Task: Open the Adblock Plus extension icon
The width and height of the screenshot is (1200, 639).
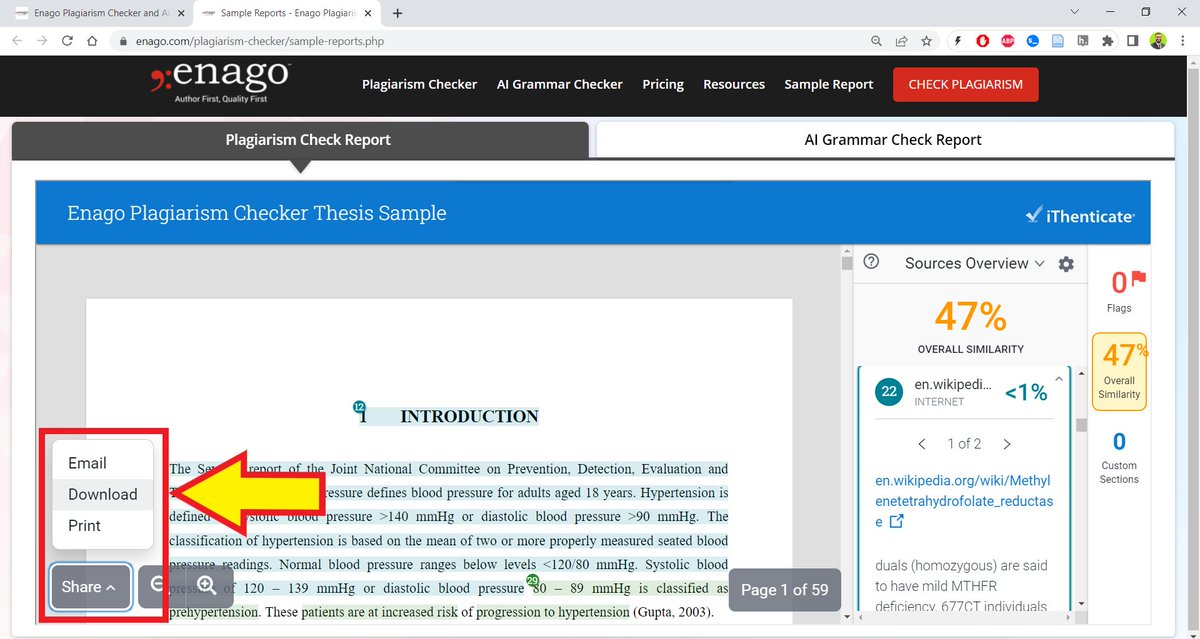Action: point(1006,41)
